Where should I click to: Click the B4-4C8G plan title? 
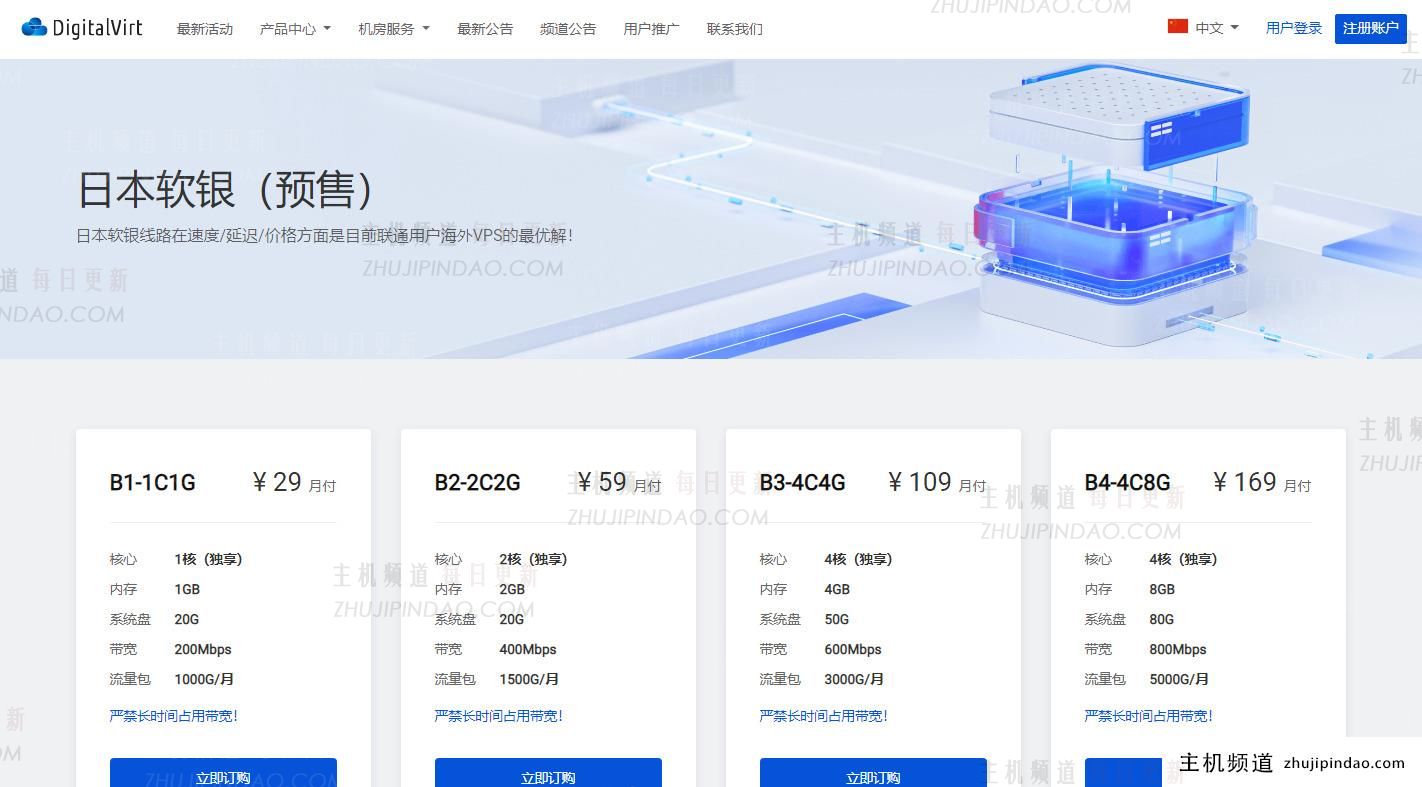1128,483
